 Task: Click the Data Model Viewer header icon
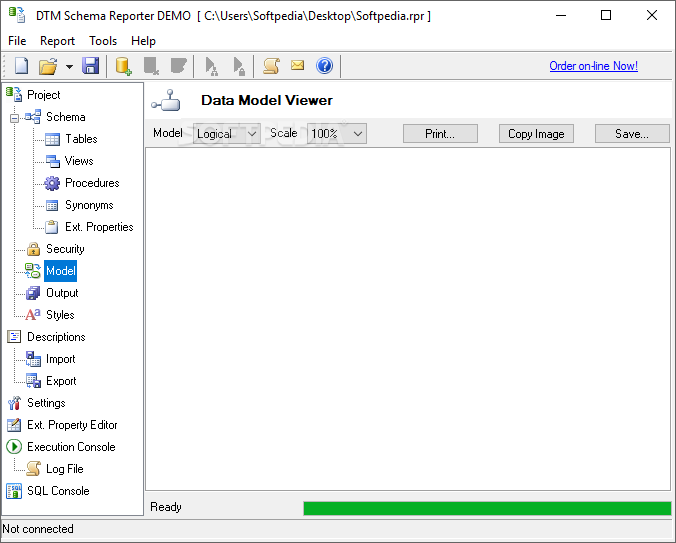[x=166, y=100]
